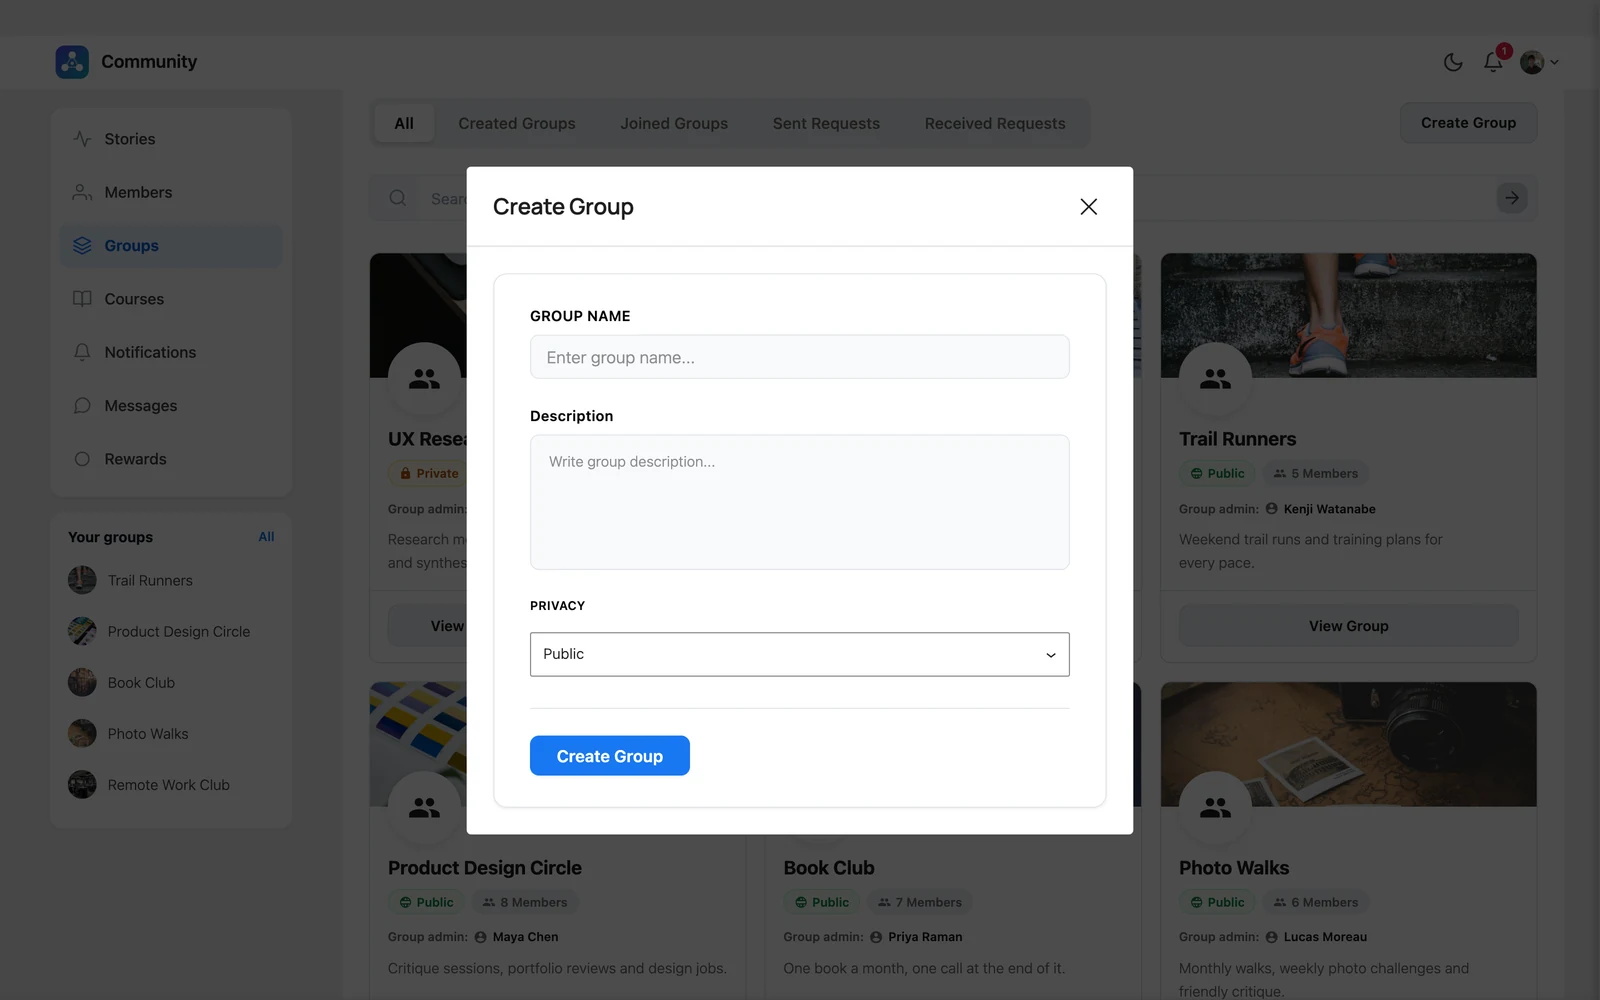Click Kenji Watanabe admin name
The width and height of the screenshot is (1600, 1000).
pos(1329,509)
